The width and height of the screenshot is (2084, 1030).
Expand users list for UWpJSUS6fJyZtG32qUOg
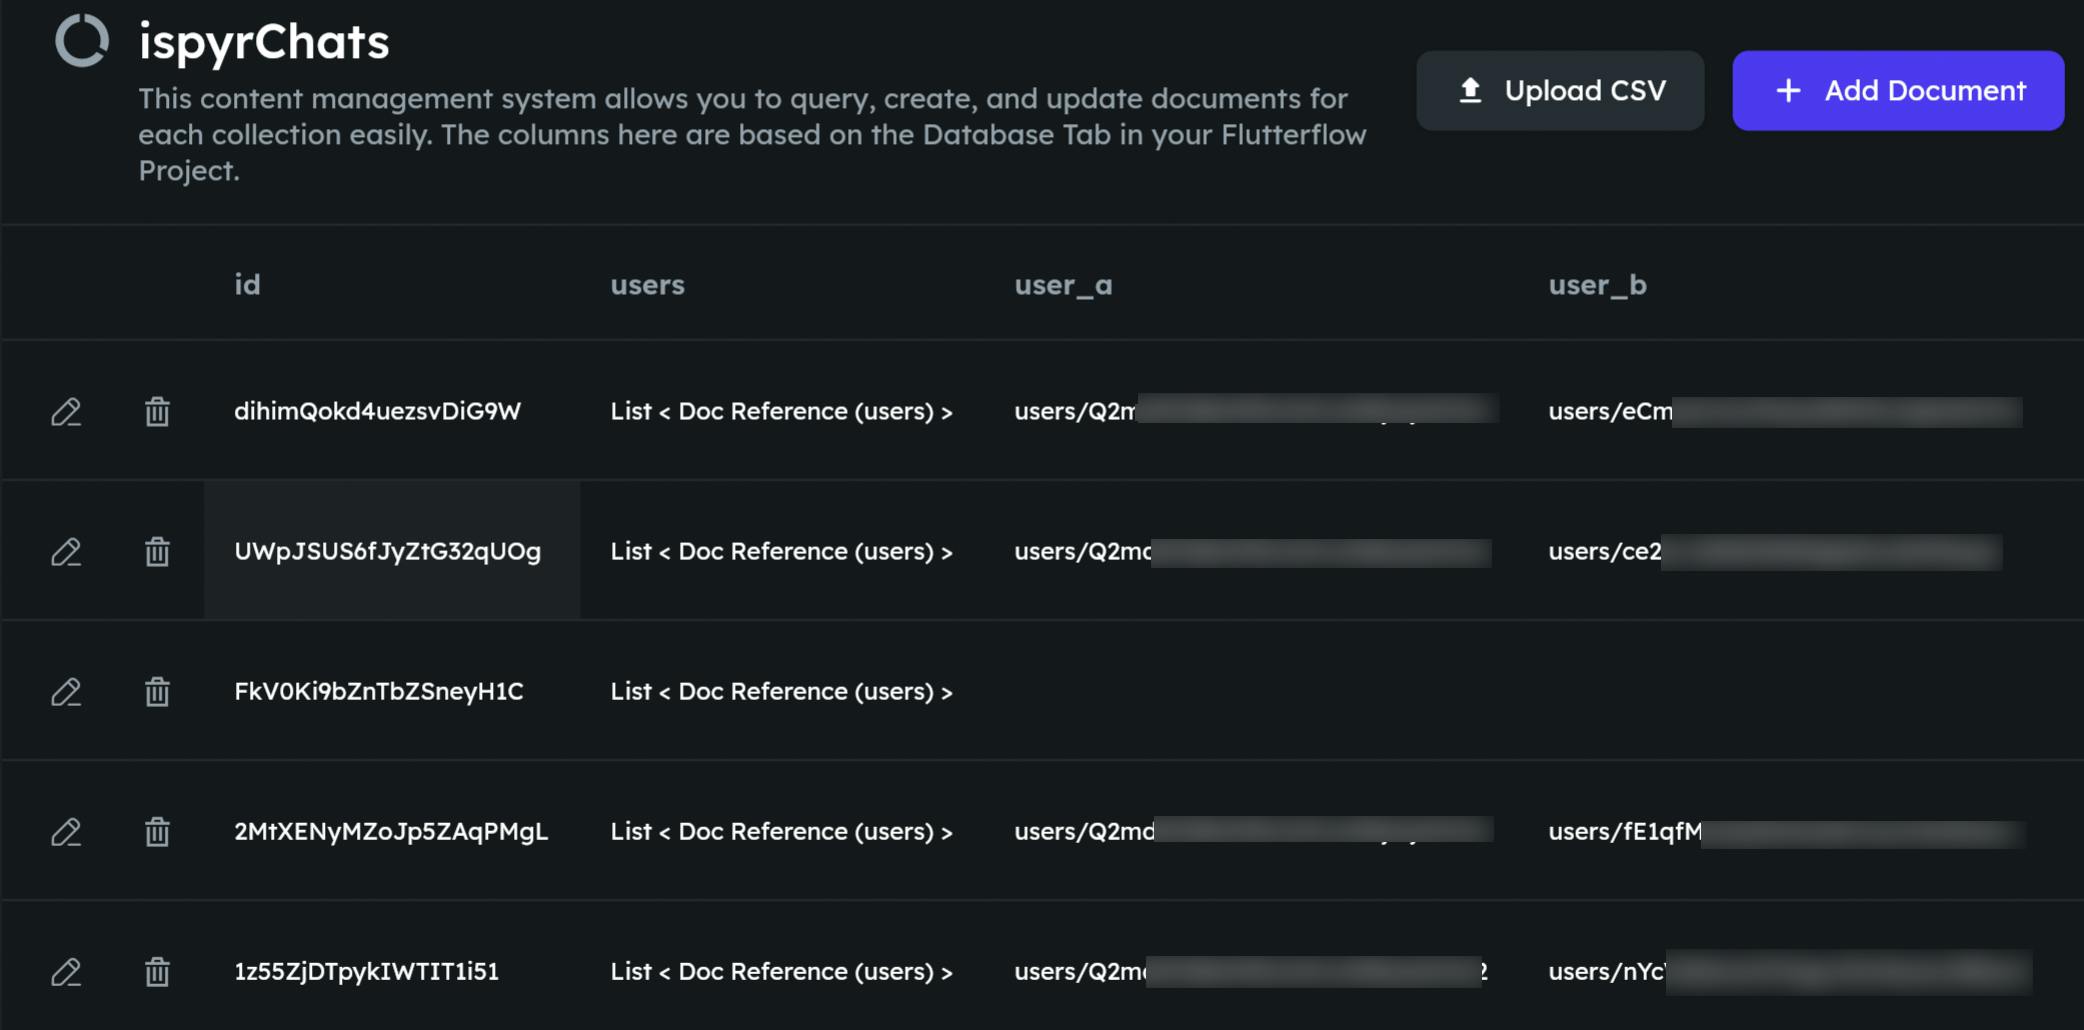[x=781, y=551]
